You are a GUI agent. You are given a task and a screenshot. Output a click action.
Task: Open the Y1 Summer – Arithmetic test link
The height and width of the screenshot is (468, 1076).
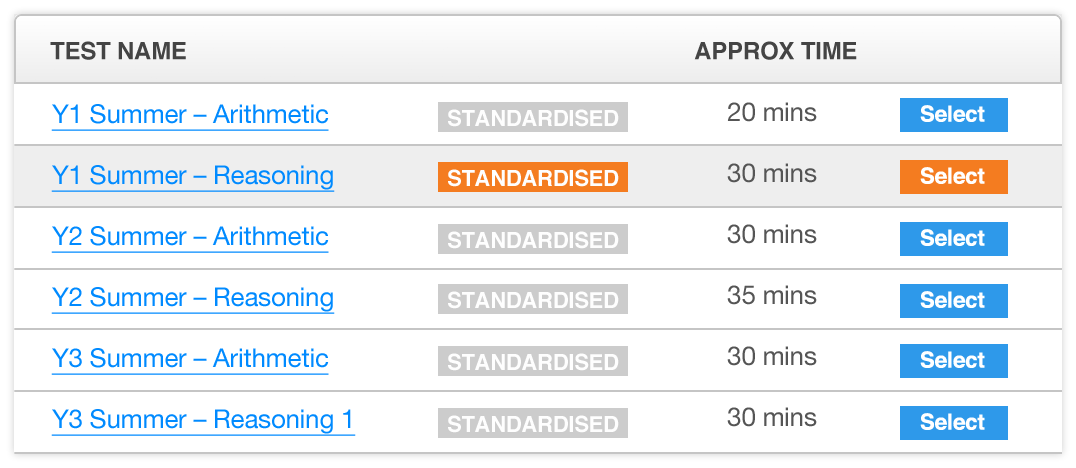[x=190, y=115]
